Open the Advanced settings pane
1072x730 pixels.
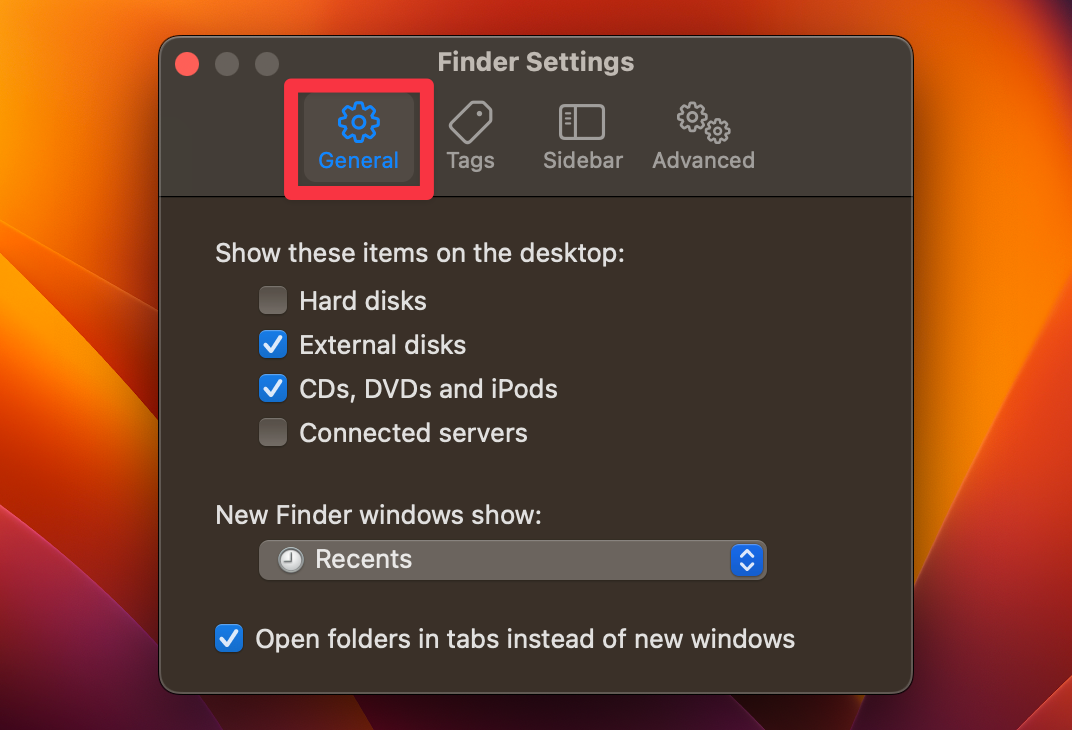click(703, 137)
